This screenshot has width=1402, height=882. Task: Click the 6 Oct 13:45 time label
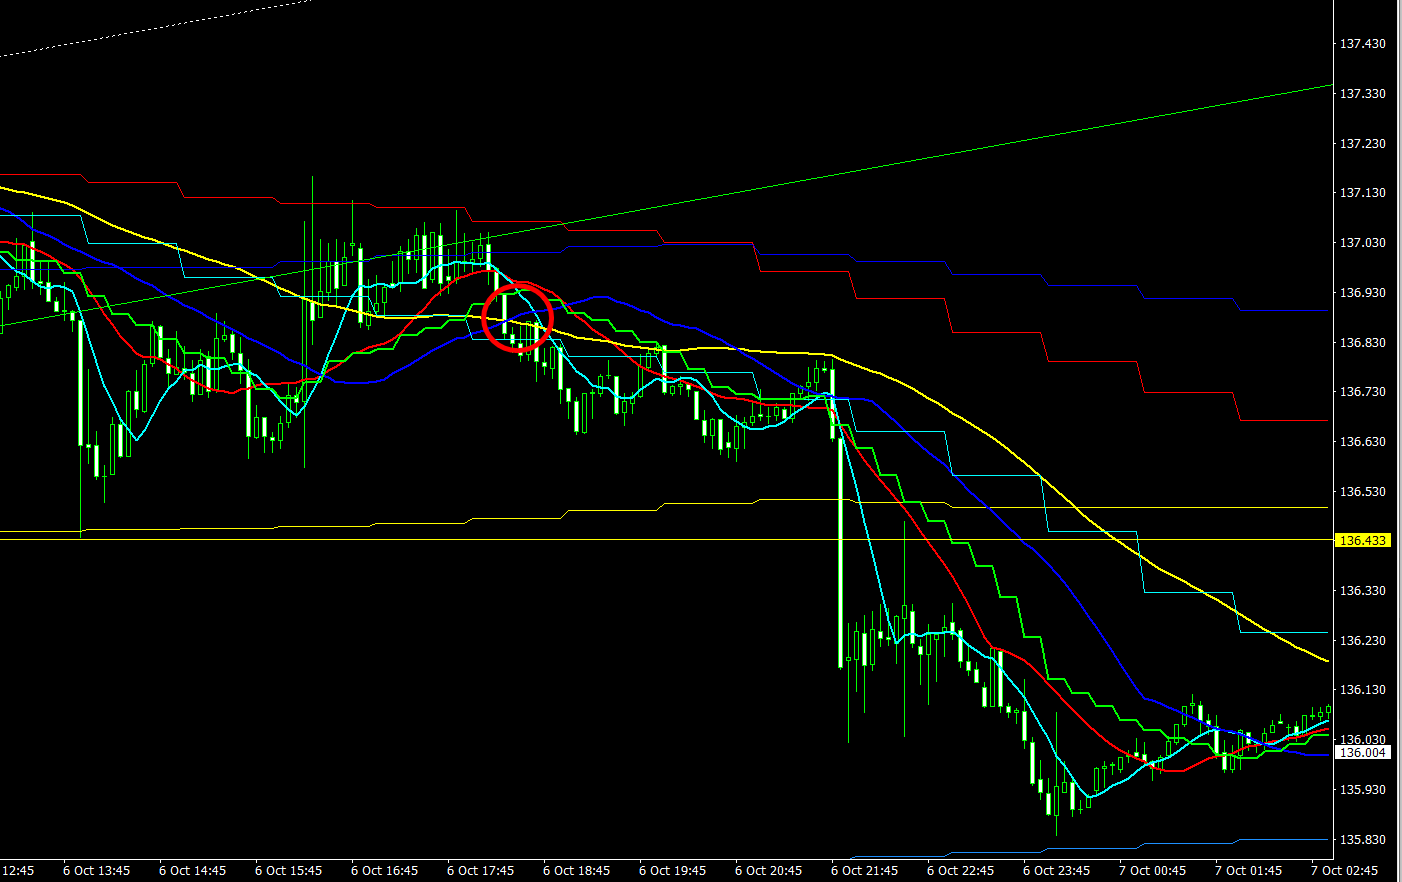pyautogui.click(x=96, y=871)
